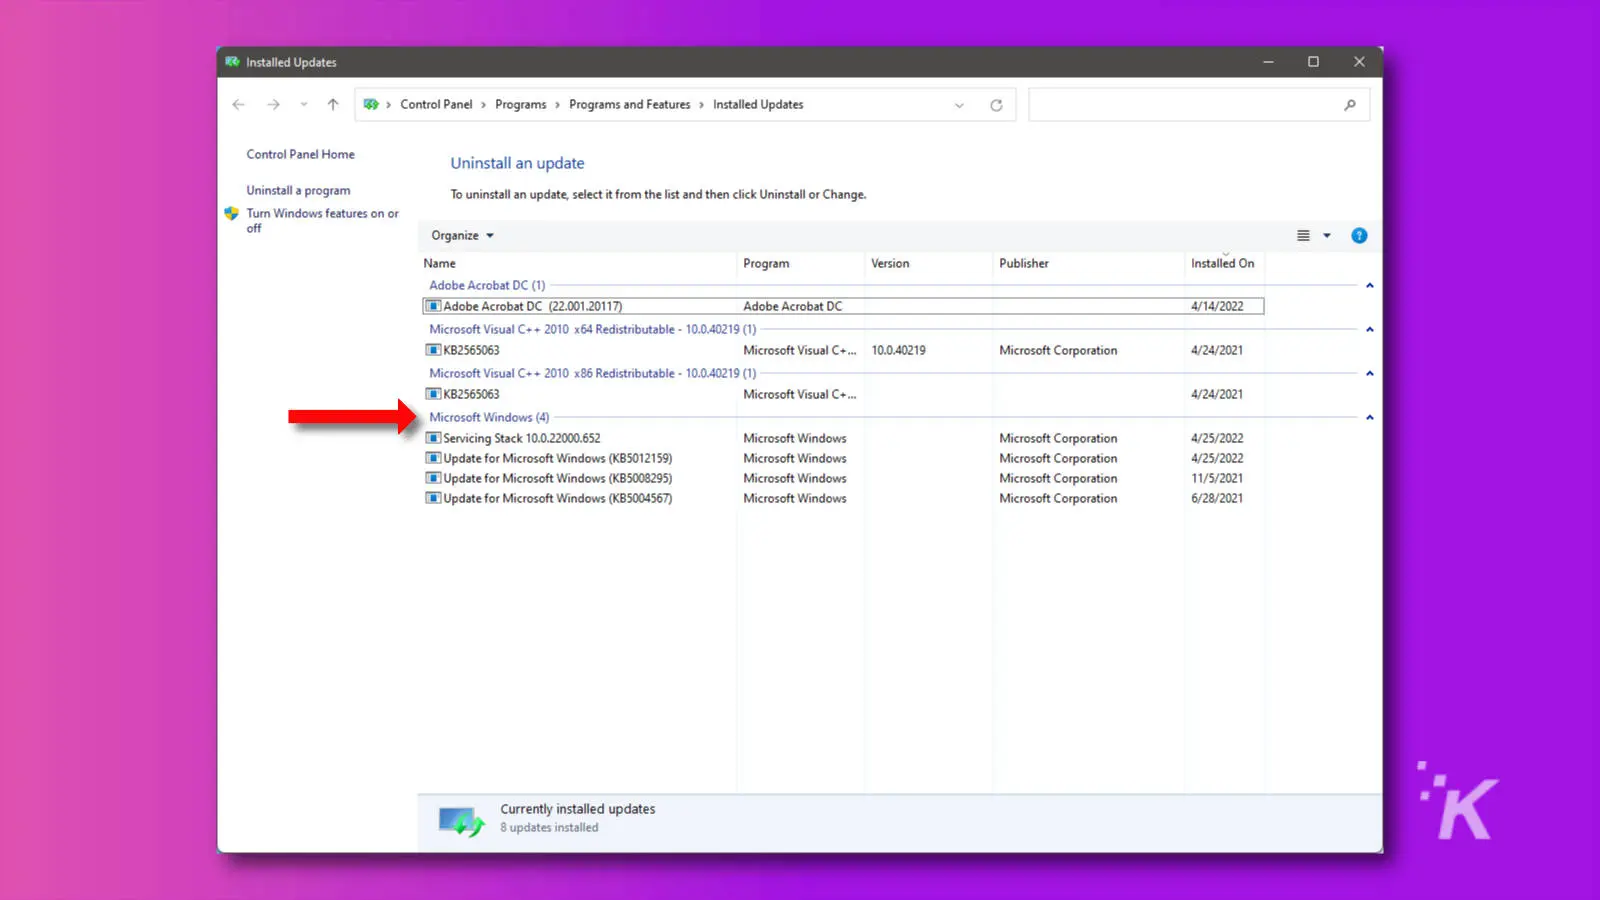The width and height of the screenshot is (1600, 900).
Task: Expand the address bar history dropdown
Action: tap(959, 105)
